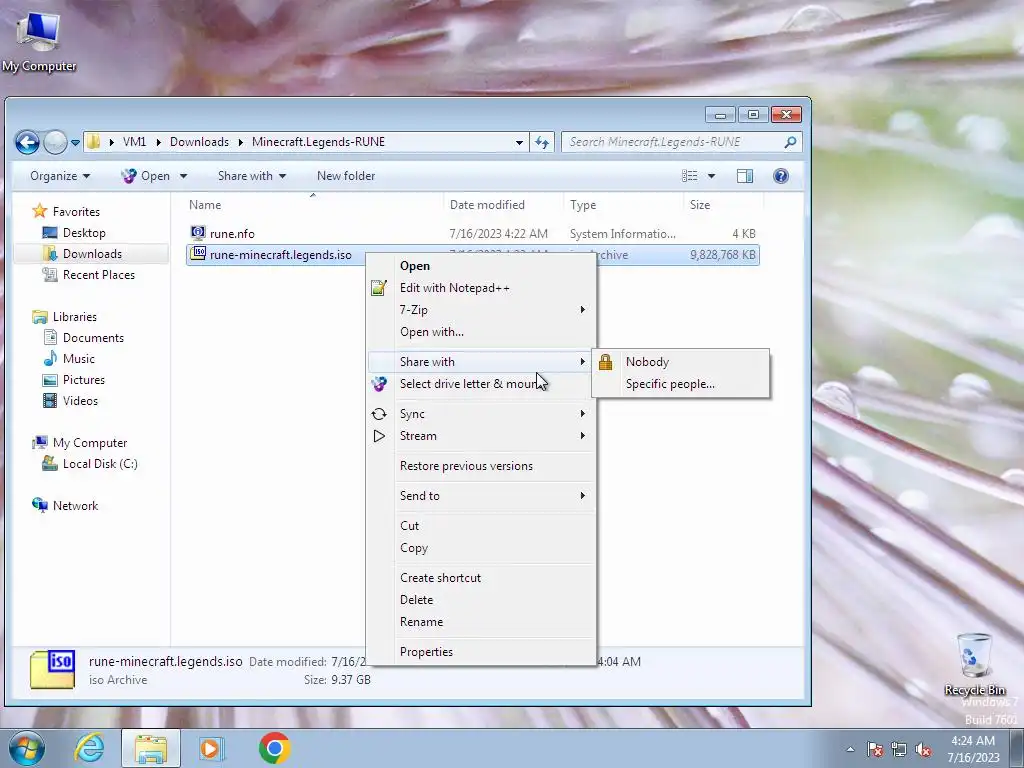Select My Computer in navigation pane

tap(89, 443)
